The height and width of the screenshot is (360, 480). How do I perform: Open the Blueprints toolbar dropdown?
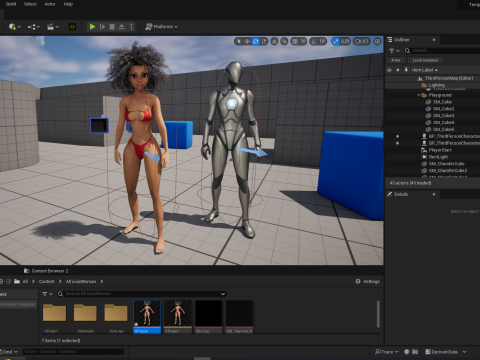34,27
